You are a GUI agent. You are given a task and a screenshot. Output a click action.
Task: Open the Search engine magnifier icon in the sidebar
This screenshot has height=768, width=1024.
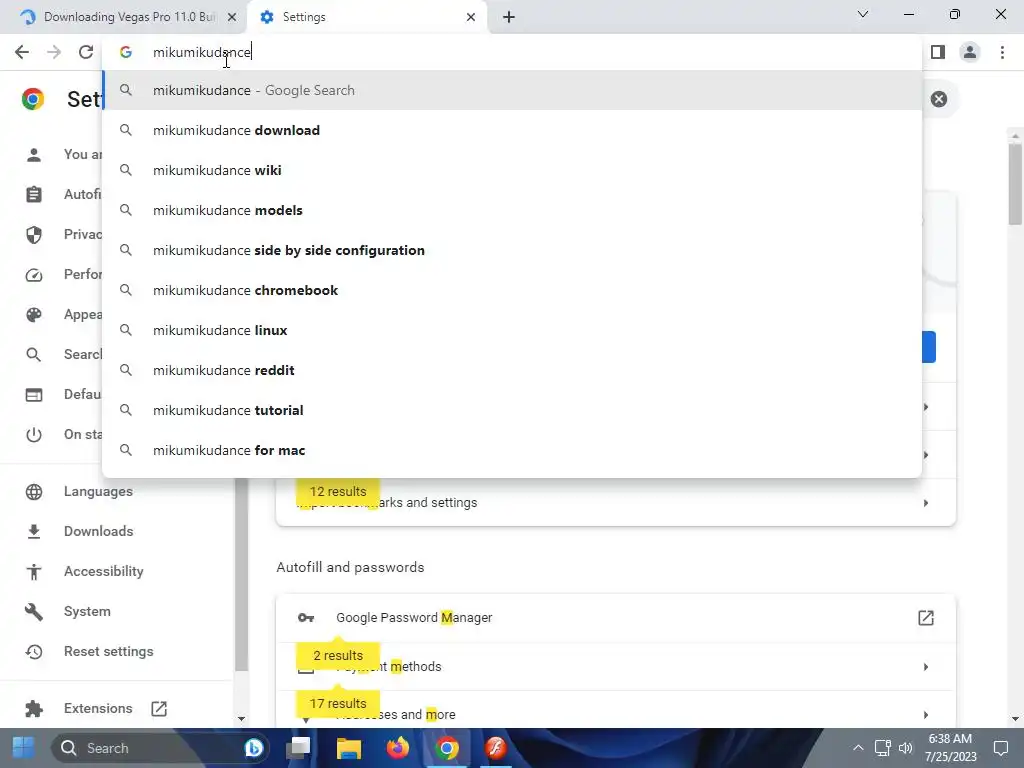34,355
